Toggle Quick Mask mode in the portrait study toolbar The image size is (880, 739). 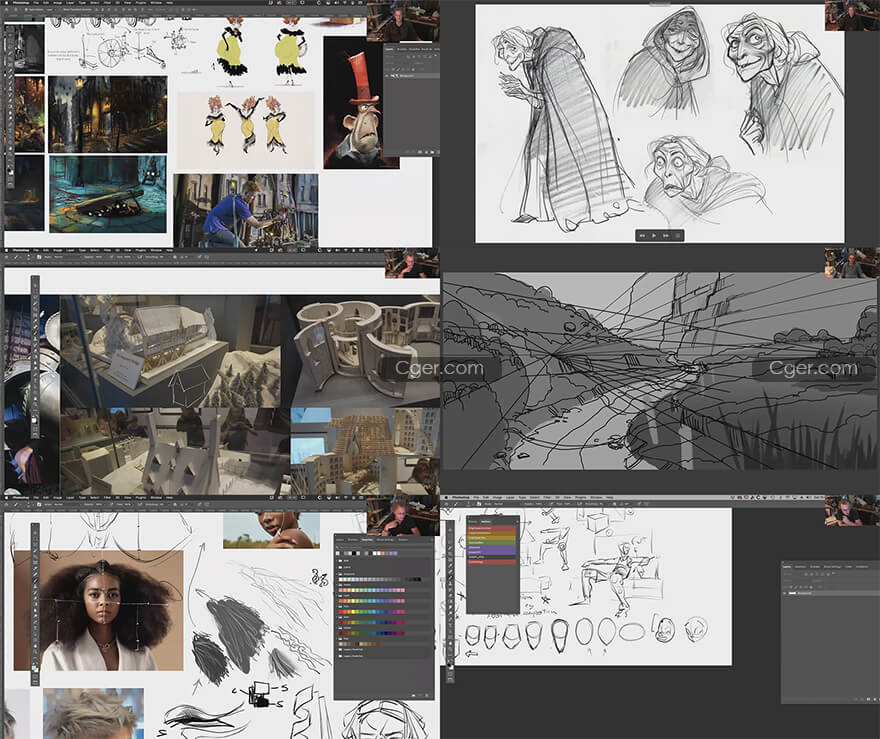35,676
